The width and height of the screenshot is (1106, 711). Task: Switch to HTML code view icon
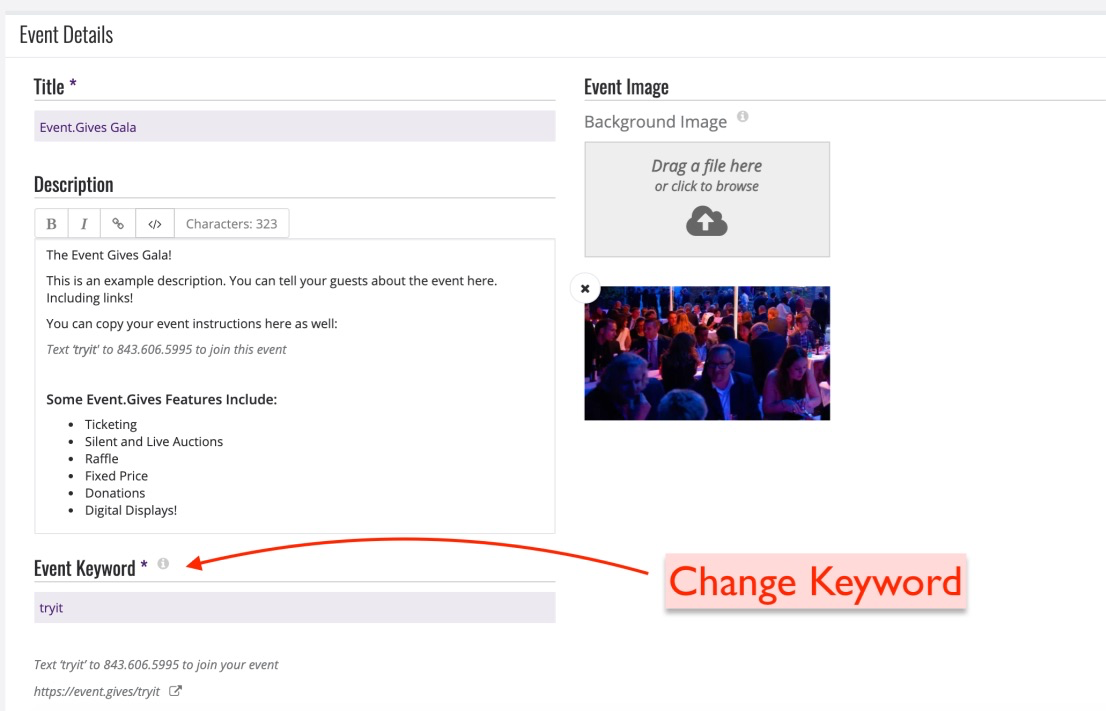[x=154, y=224]
